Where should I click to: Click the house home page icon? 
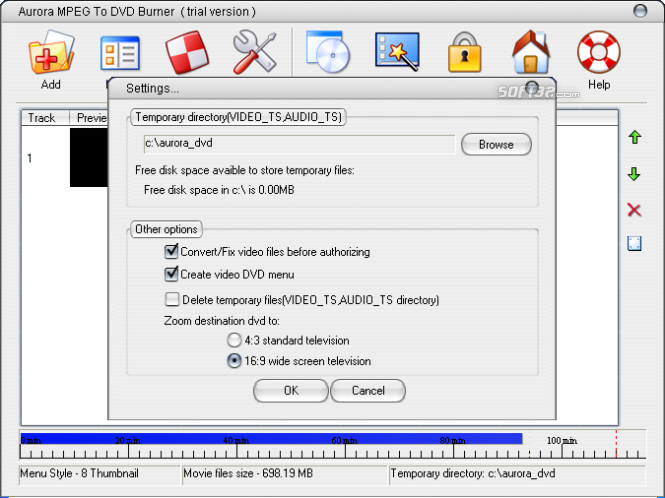[531, 52]
